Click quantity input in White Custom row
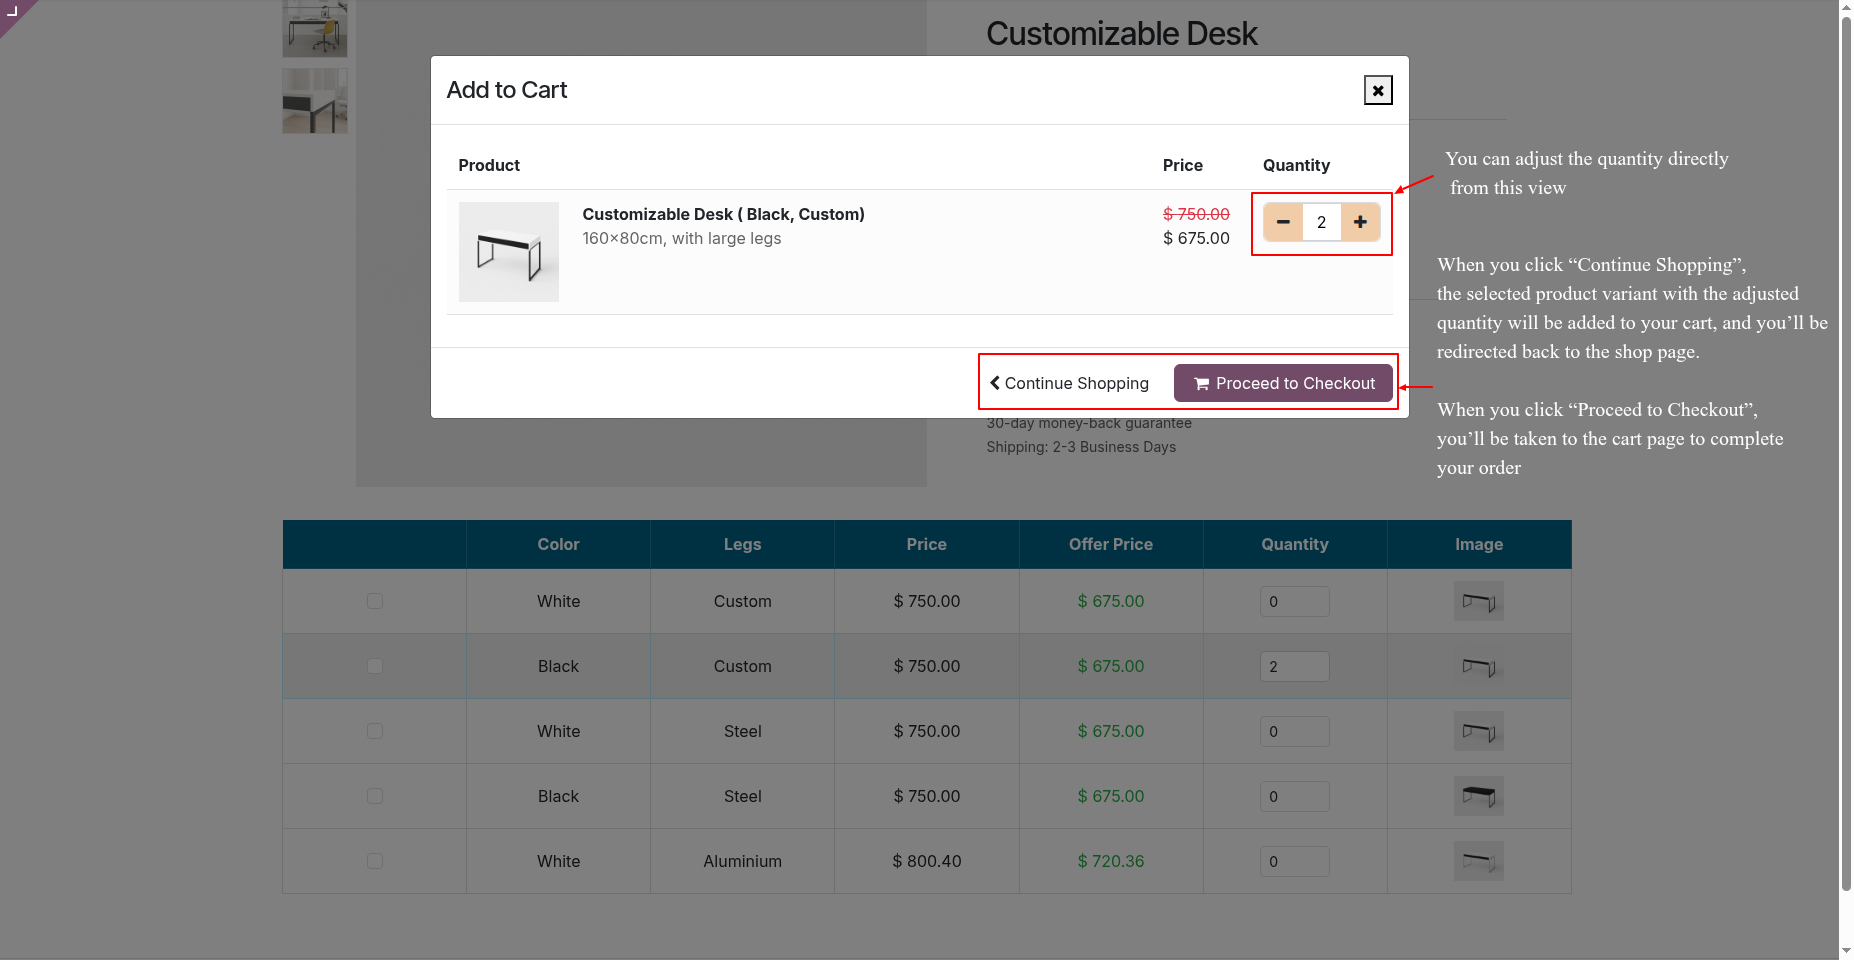1854x960 pixels. point(1295,601)
